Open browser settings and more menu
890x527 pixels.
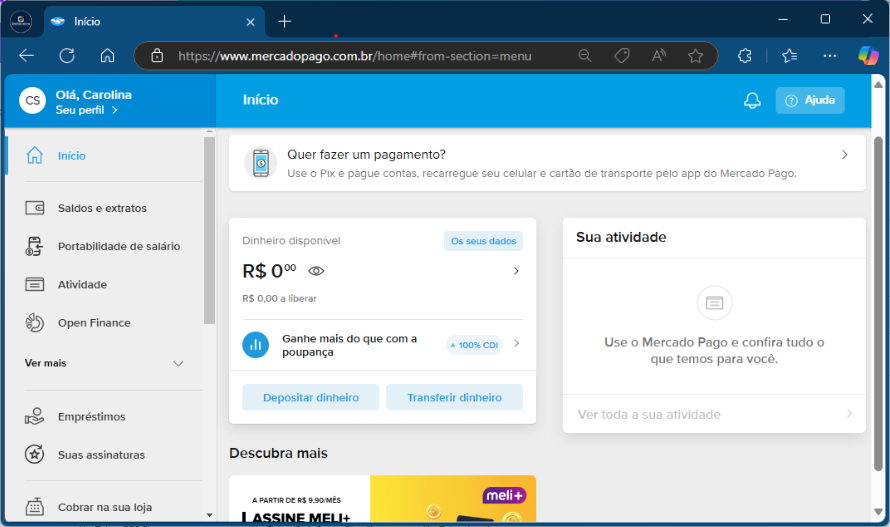pyautogui.click(x=830, y=56)
